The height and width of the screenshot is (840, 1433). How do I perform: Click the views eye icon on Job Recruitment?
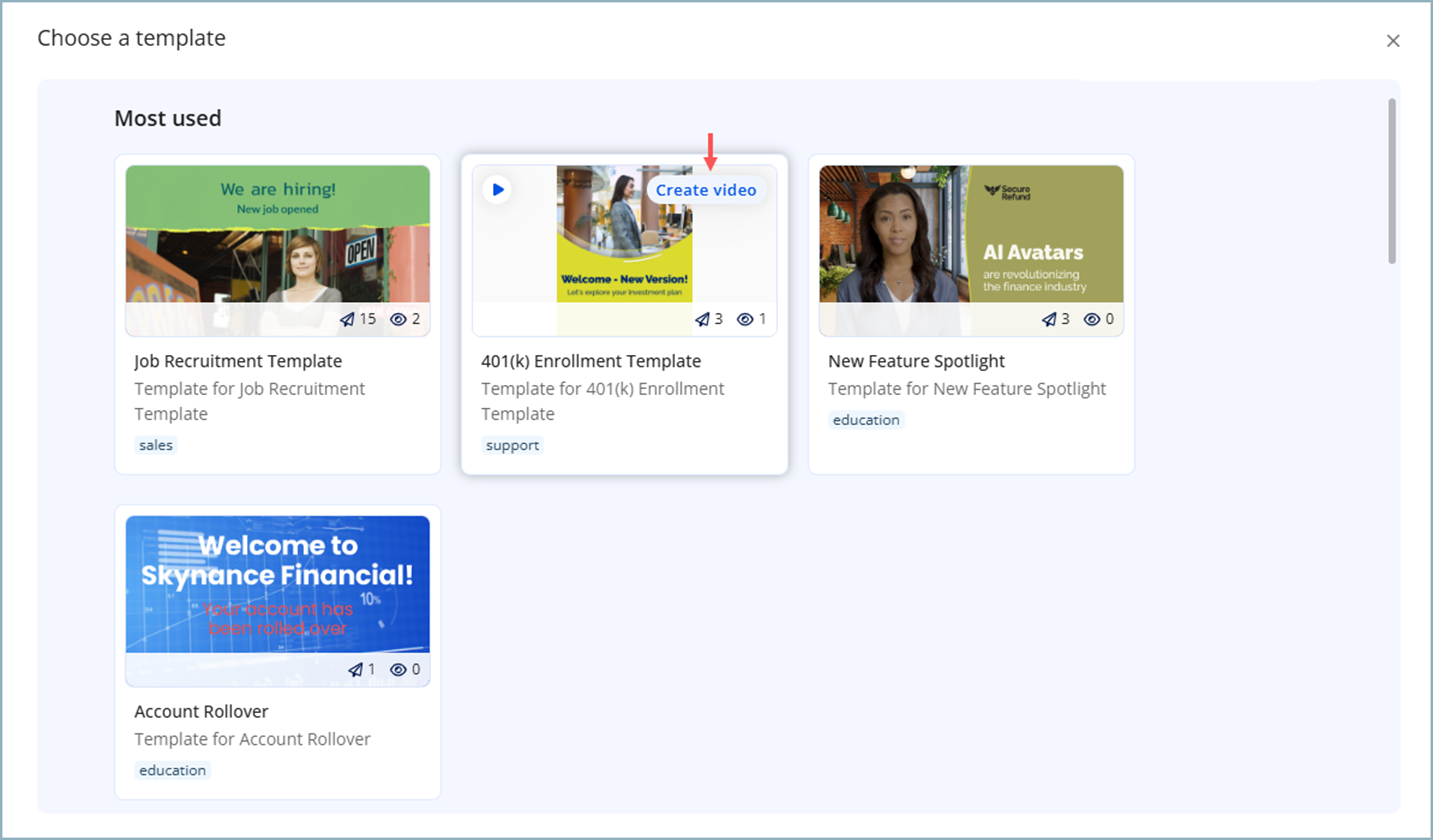click(x=398, y=320)
